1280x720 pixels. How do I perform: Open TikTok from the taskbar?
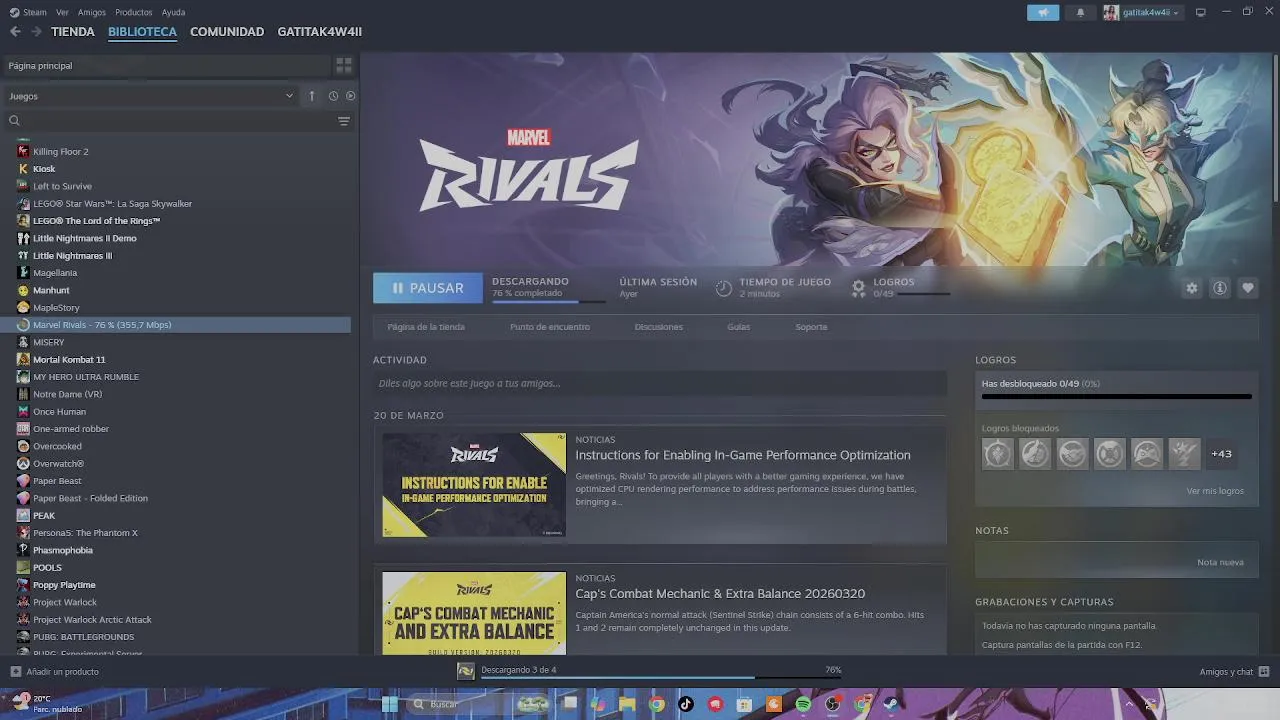tap(686, 704)
